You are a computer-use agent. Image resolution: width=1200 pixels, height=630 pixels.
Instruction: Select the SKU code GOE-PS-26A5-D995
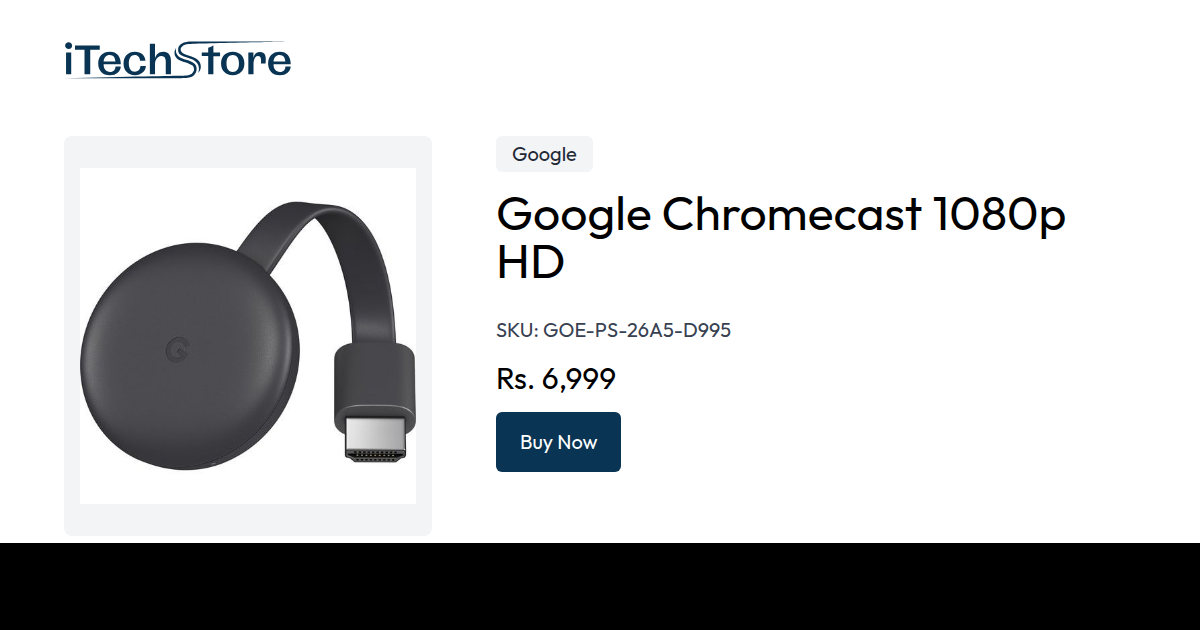(x=637, y=330)
